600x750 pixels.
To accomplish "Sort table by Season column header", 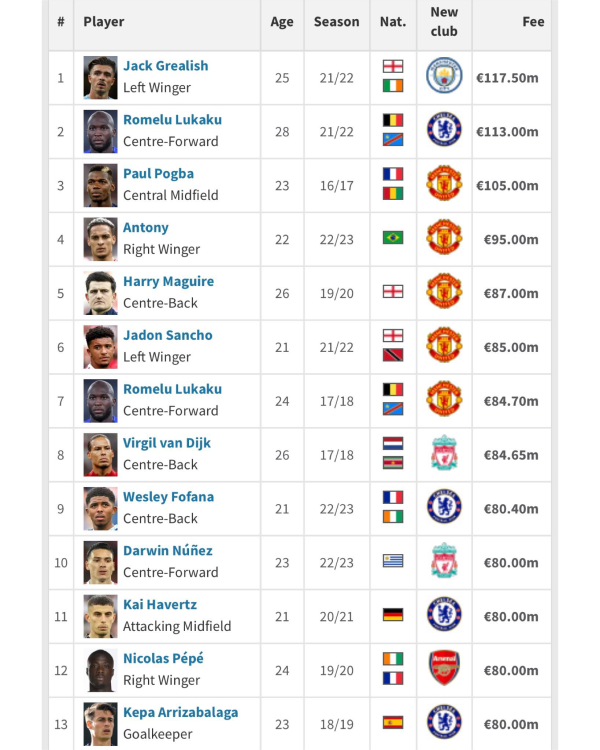I will tap(336, 22).
